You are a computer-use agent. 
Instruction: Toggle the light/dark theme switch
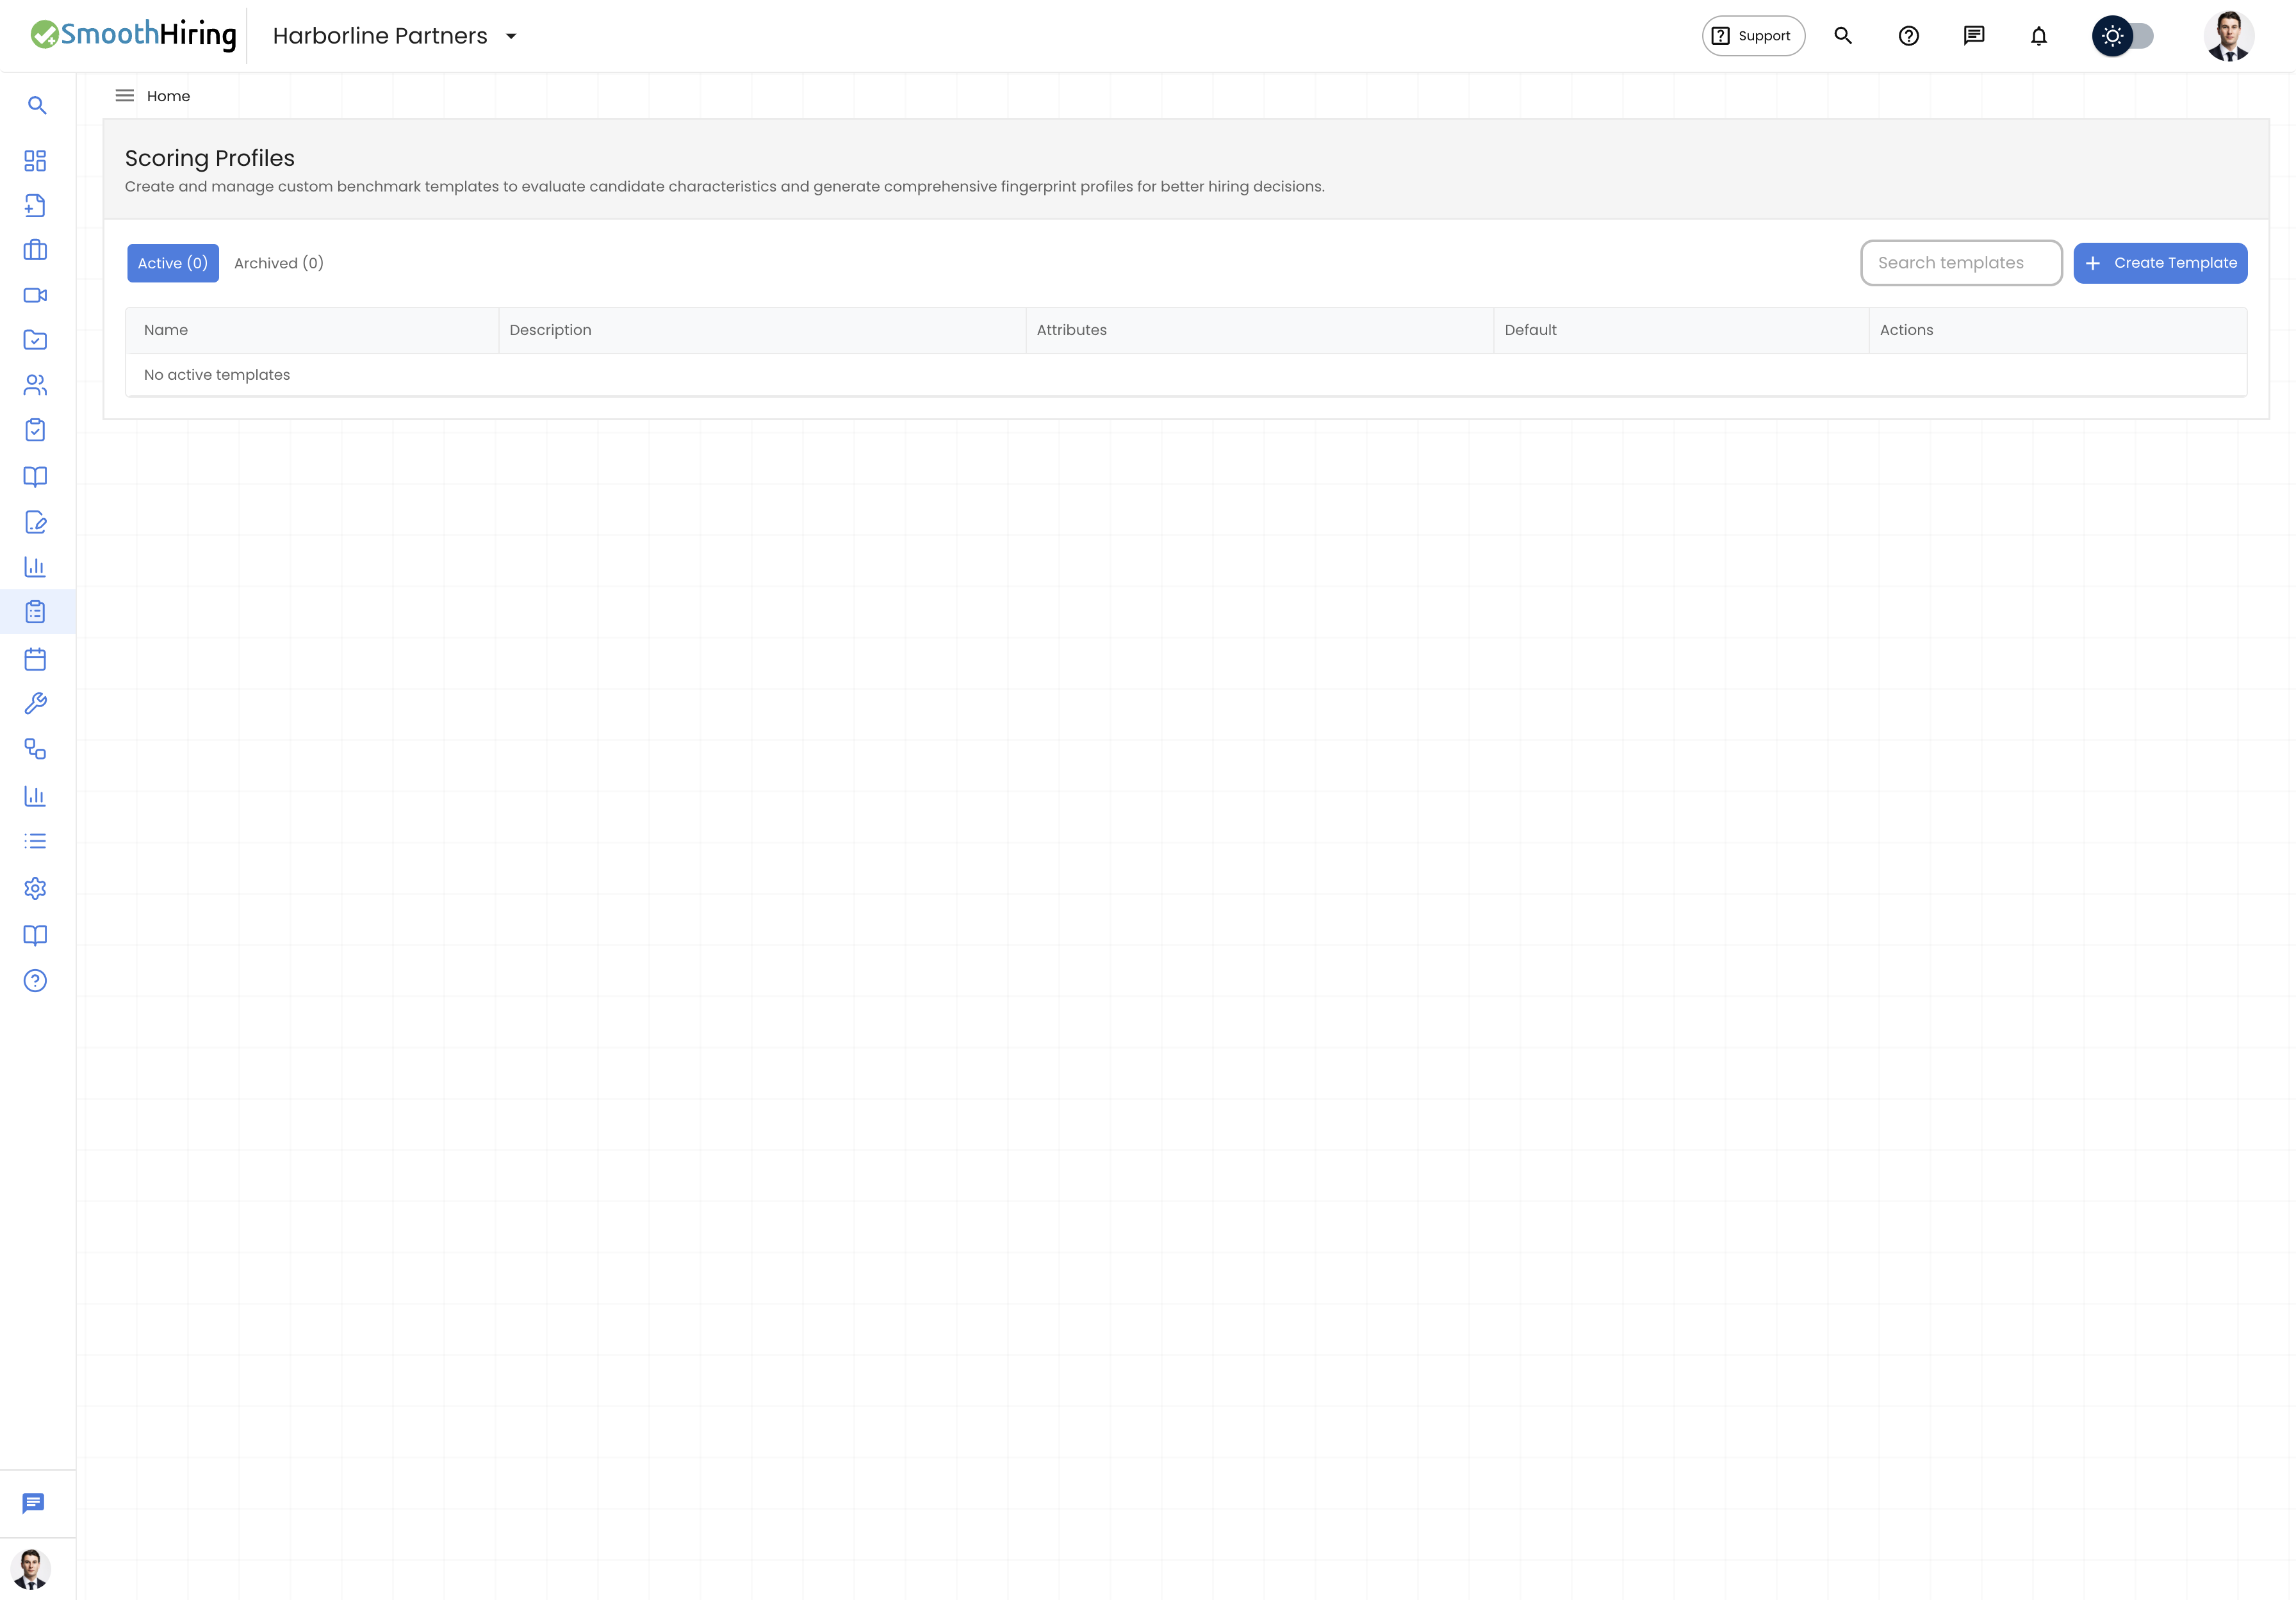[x=2123, y=36]
